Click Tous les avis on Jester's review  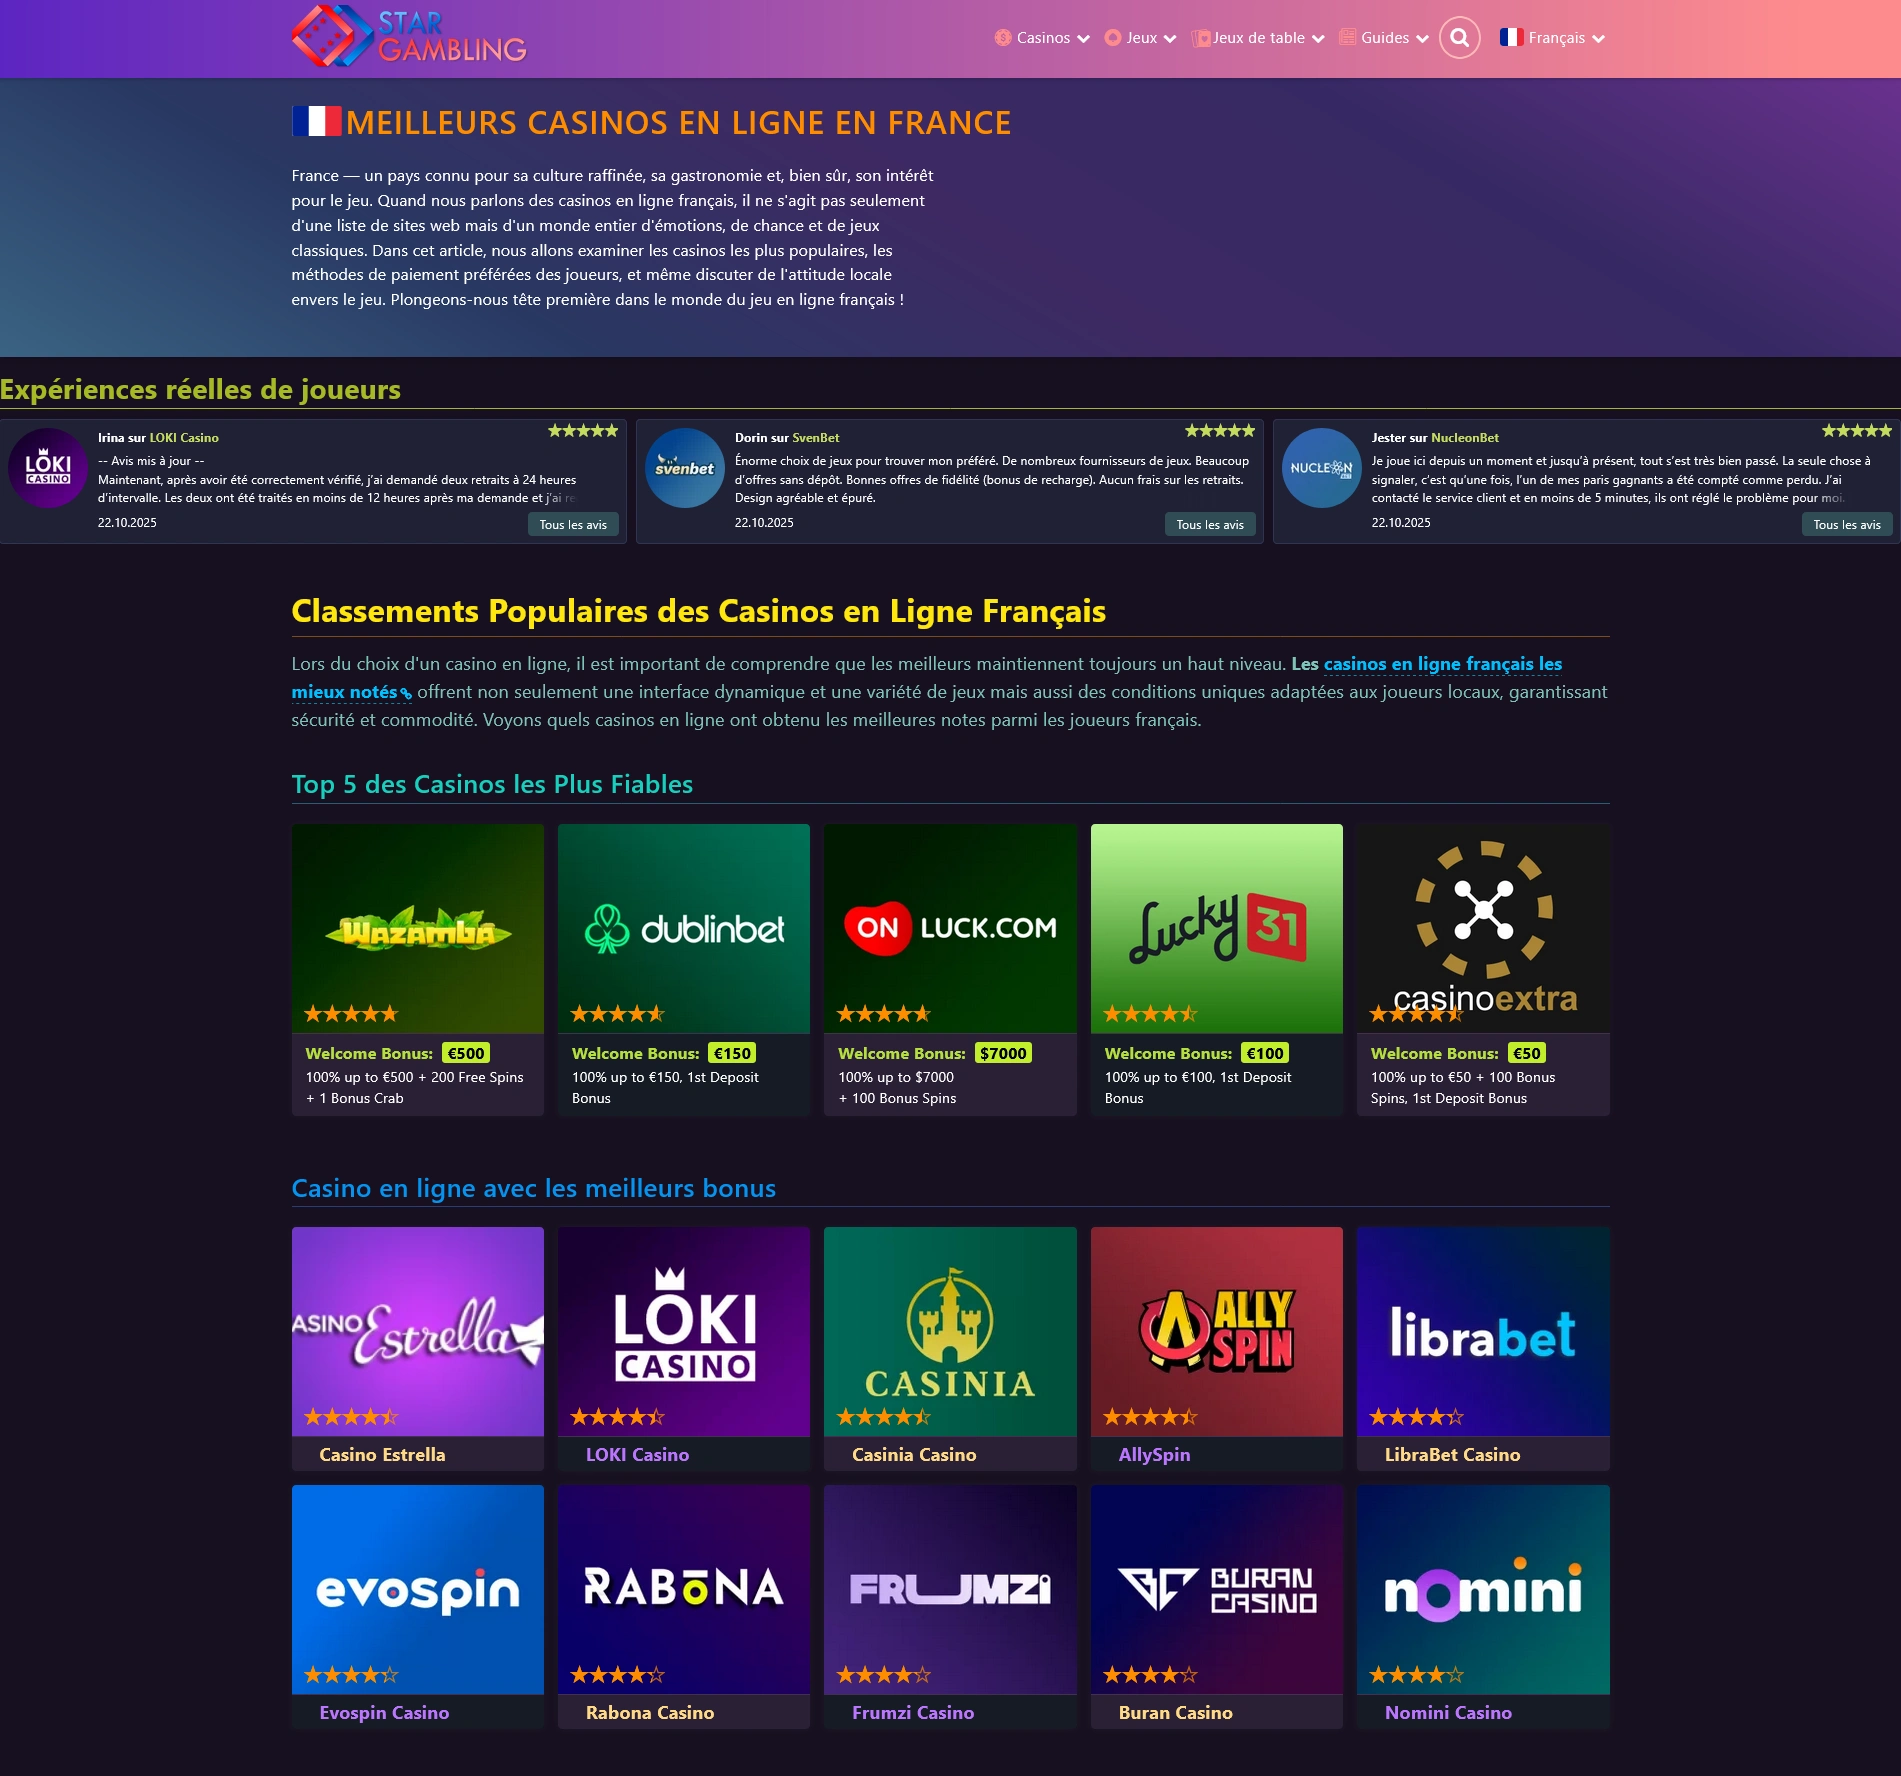click(x=1847, y=525)
